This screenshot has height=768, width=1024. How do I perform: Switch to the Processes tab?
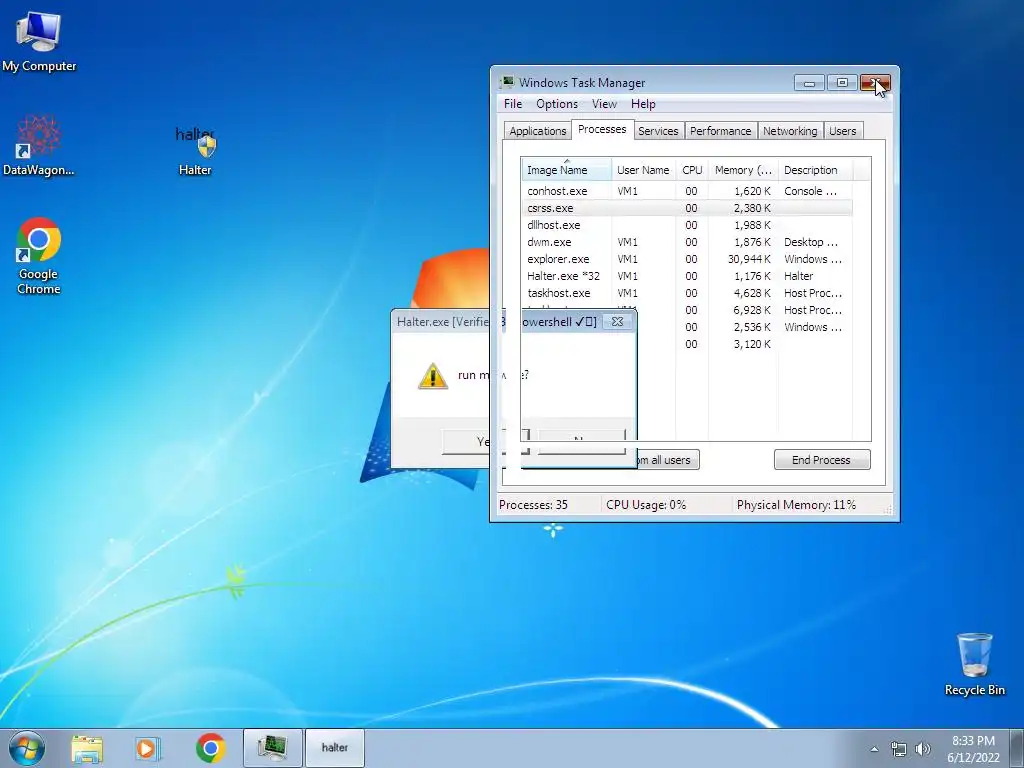tap(602, 129)
